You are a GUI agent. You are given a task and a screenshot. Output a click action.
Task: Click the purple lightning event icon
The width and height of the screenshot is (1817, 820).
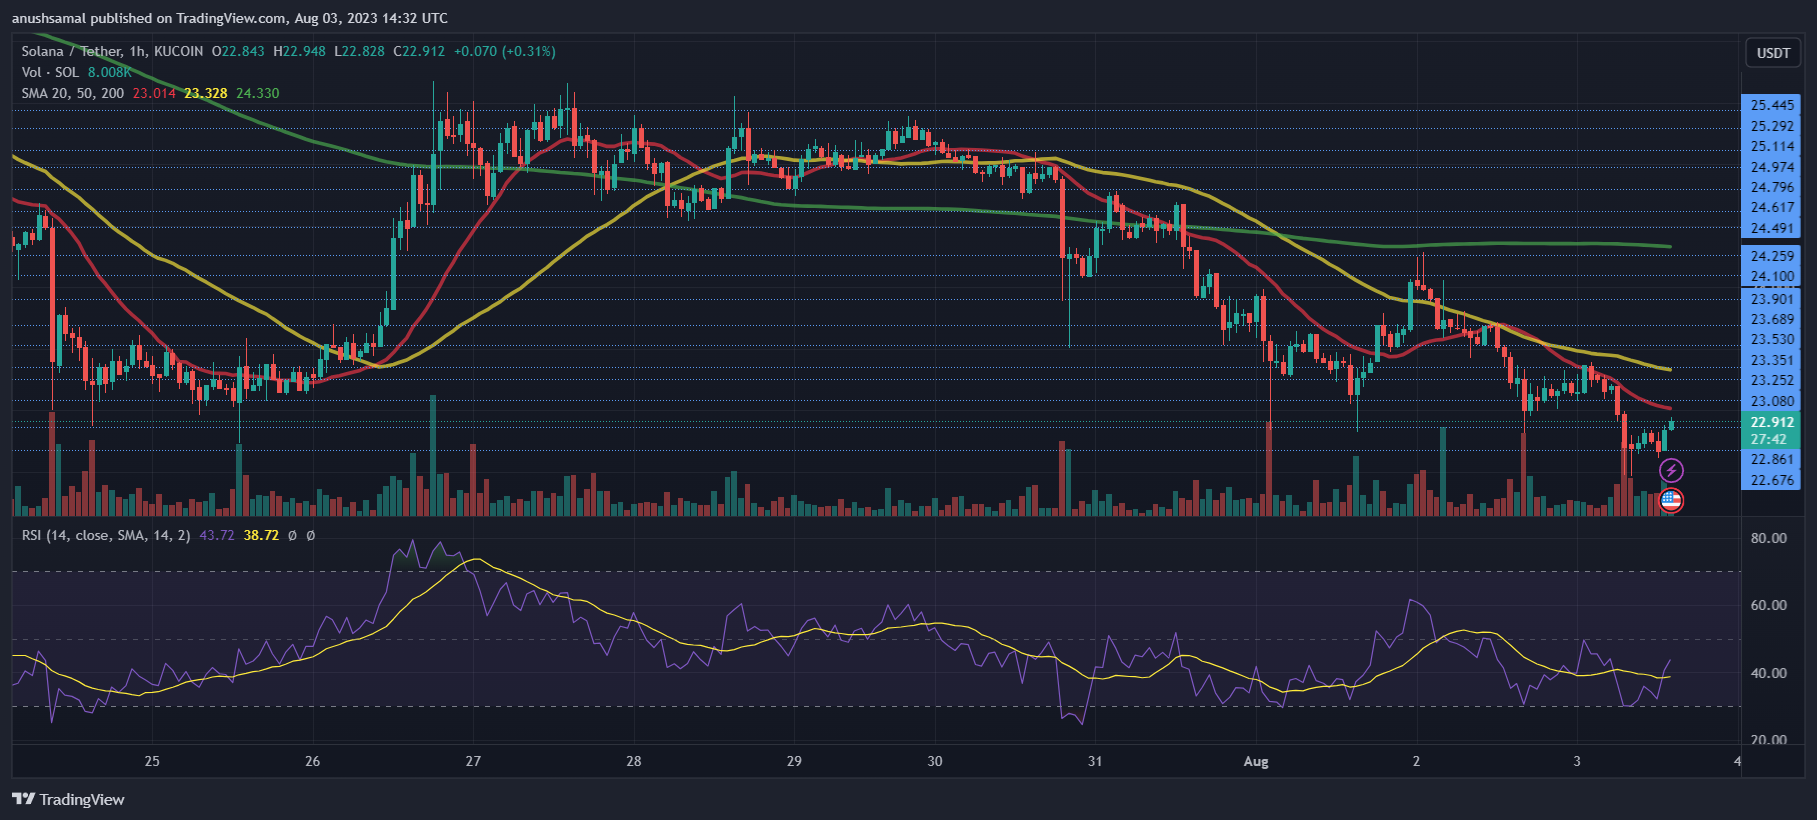click(1671, 470)
